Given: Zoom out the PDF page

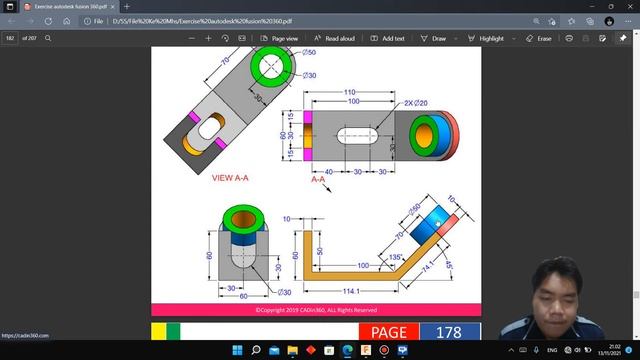Looking at the screenshot, I should click(x=191, y=38).
